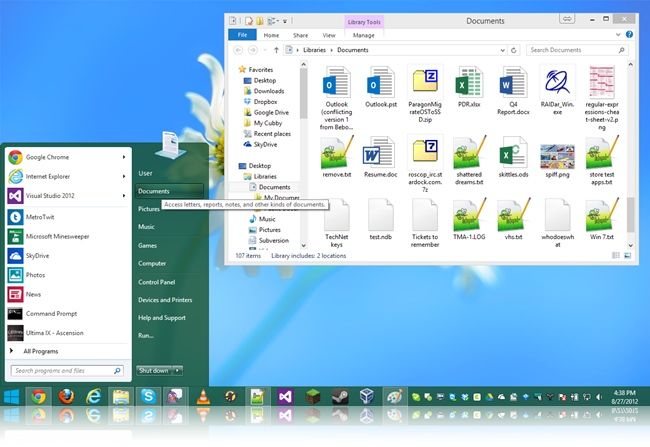Open Control Panel from Start menu
650x447 pixels.
pos(157,282)
